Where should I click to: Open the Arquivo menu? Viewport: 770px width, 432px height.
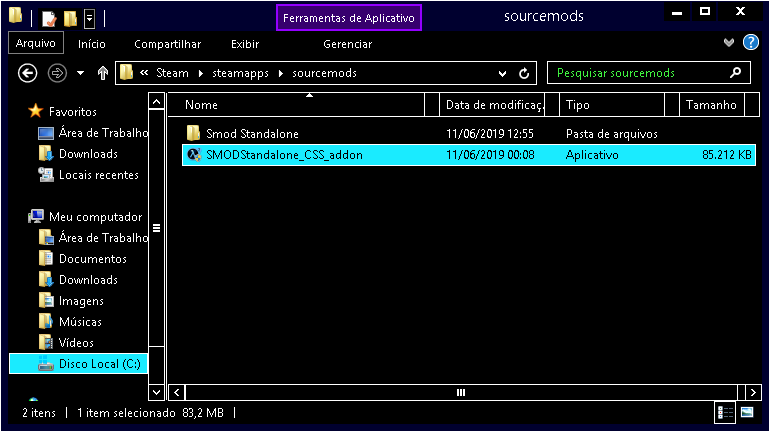(x=36, y=43)
